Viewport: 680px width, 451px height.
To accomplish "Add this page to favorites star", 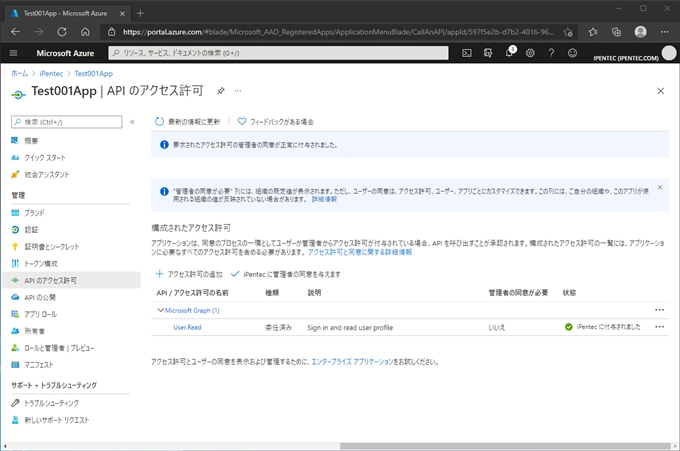I will pyautogui.click(x=568, y=32).
